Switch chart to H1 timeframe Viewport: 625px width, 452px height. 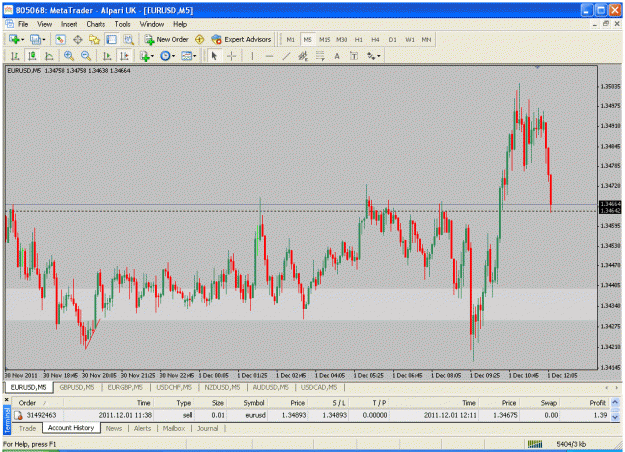pos(359,39)
